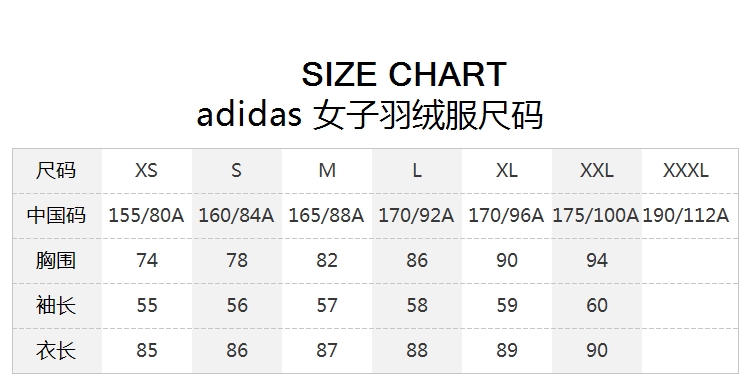
Task: Select the 190/112A China size cell
Action: [685, 215]
